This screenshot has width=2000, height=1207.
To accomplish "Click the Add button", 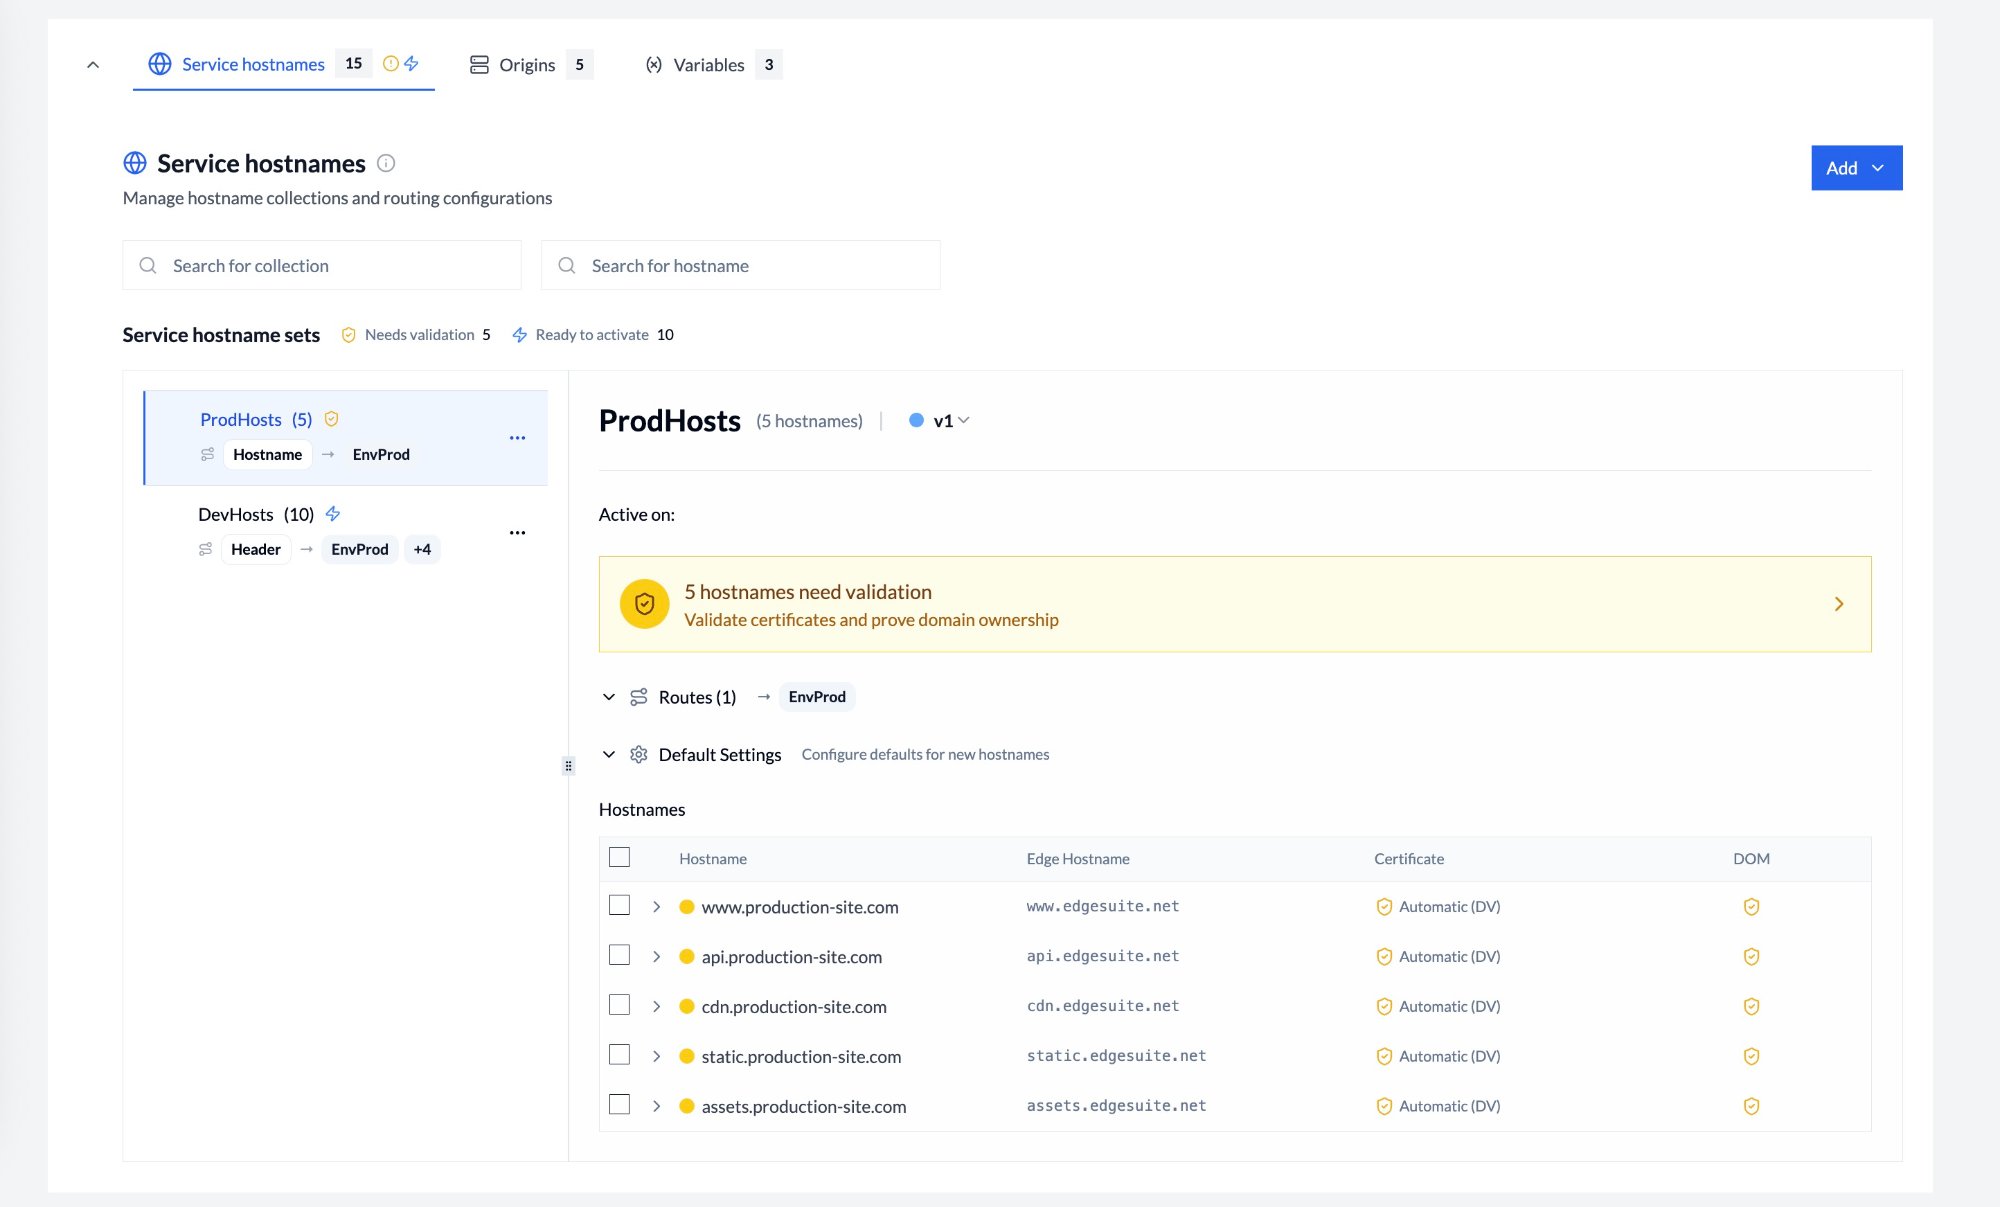I will [1856, 168].
